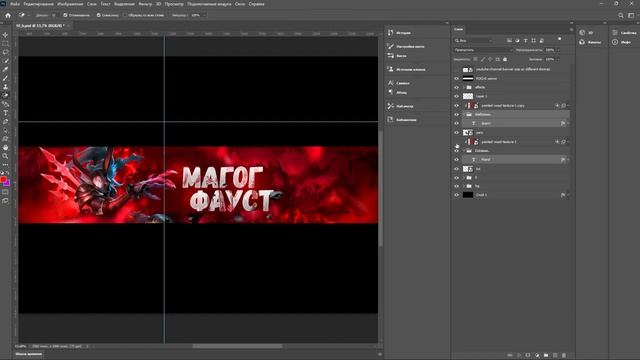Click the background purple color swatch
Viewport: 640px width, 360px height.
[x=7, y=184]
